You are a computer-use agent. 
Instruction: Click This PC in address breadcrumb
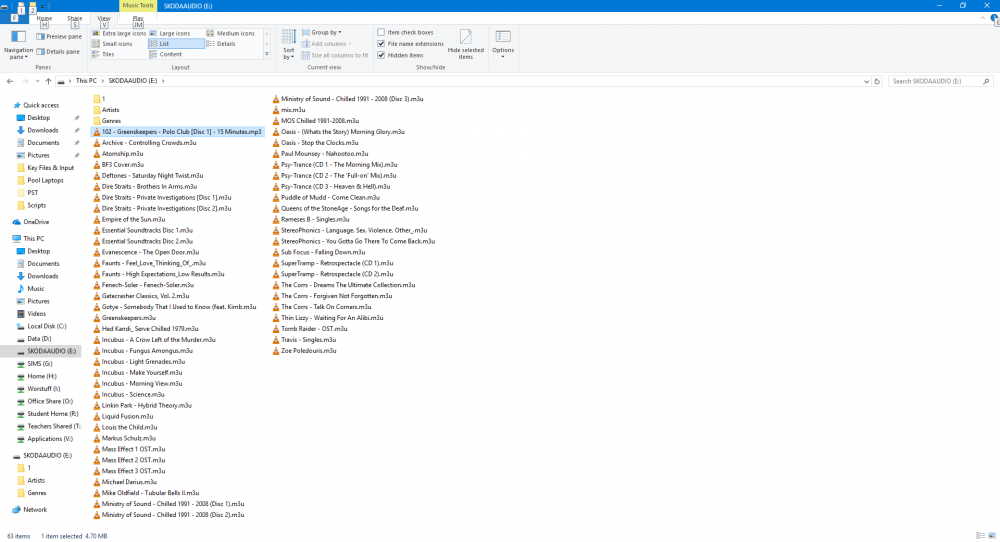86,81
